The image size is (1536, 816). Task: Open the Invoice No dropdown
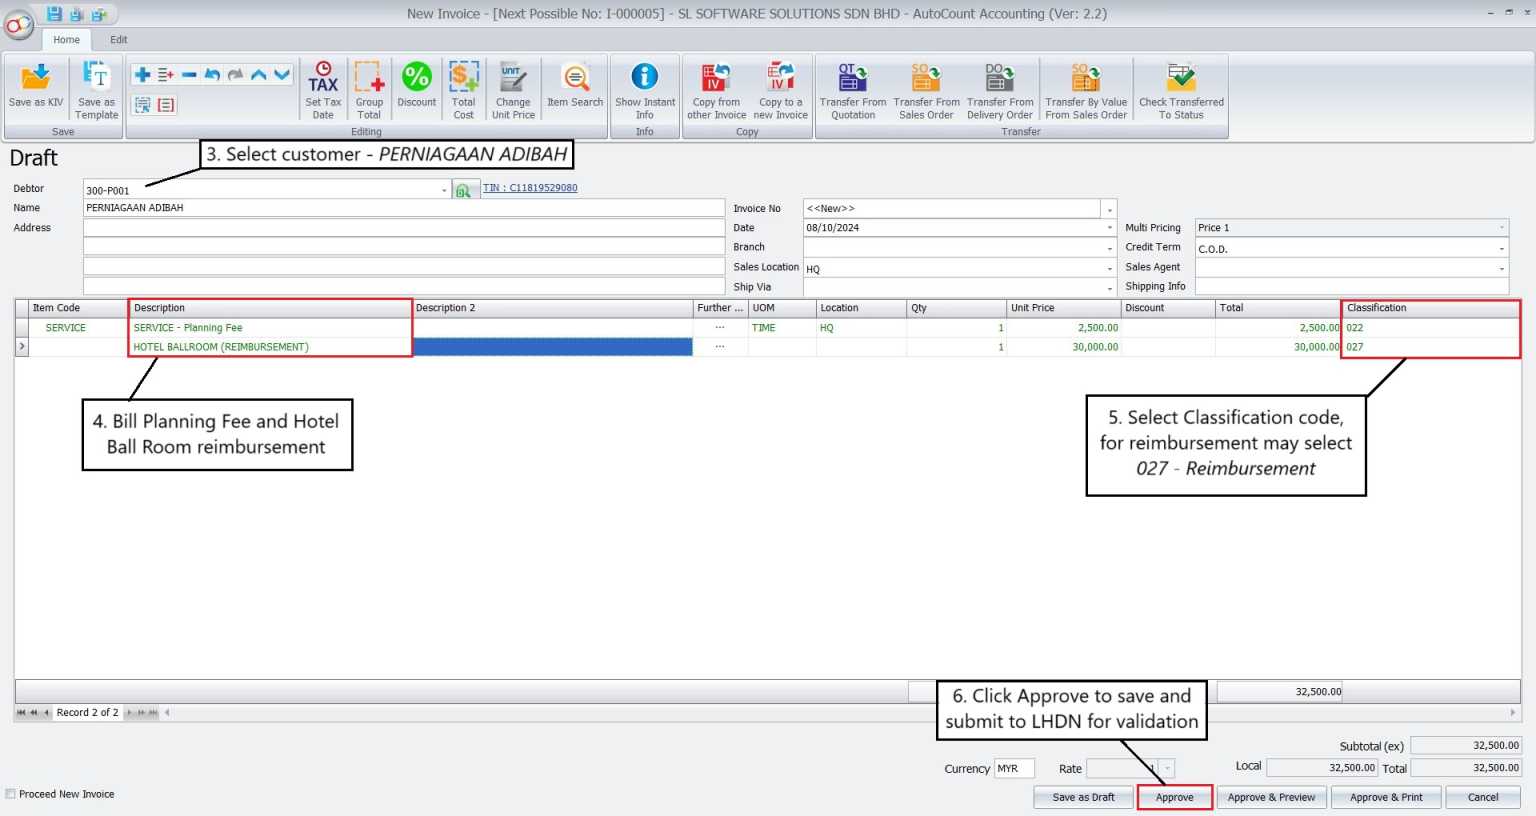[x=1109, y=209]
